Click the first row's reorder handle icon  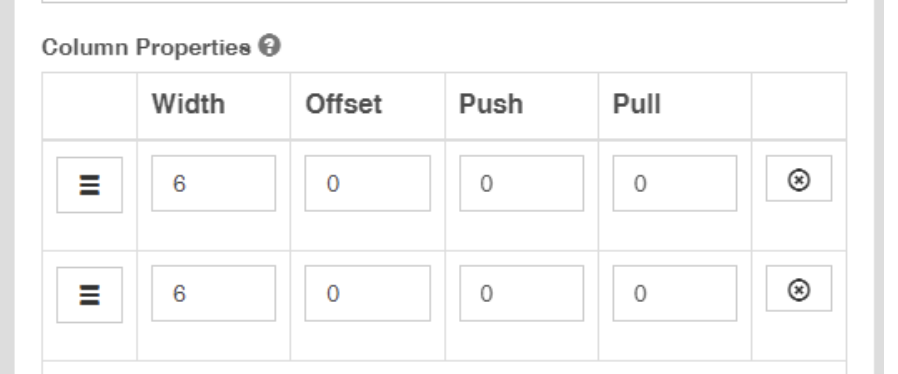tap(89, 185)
